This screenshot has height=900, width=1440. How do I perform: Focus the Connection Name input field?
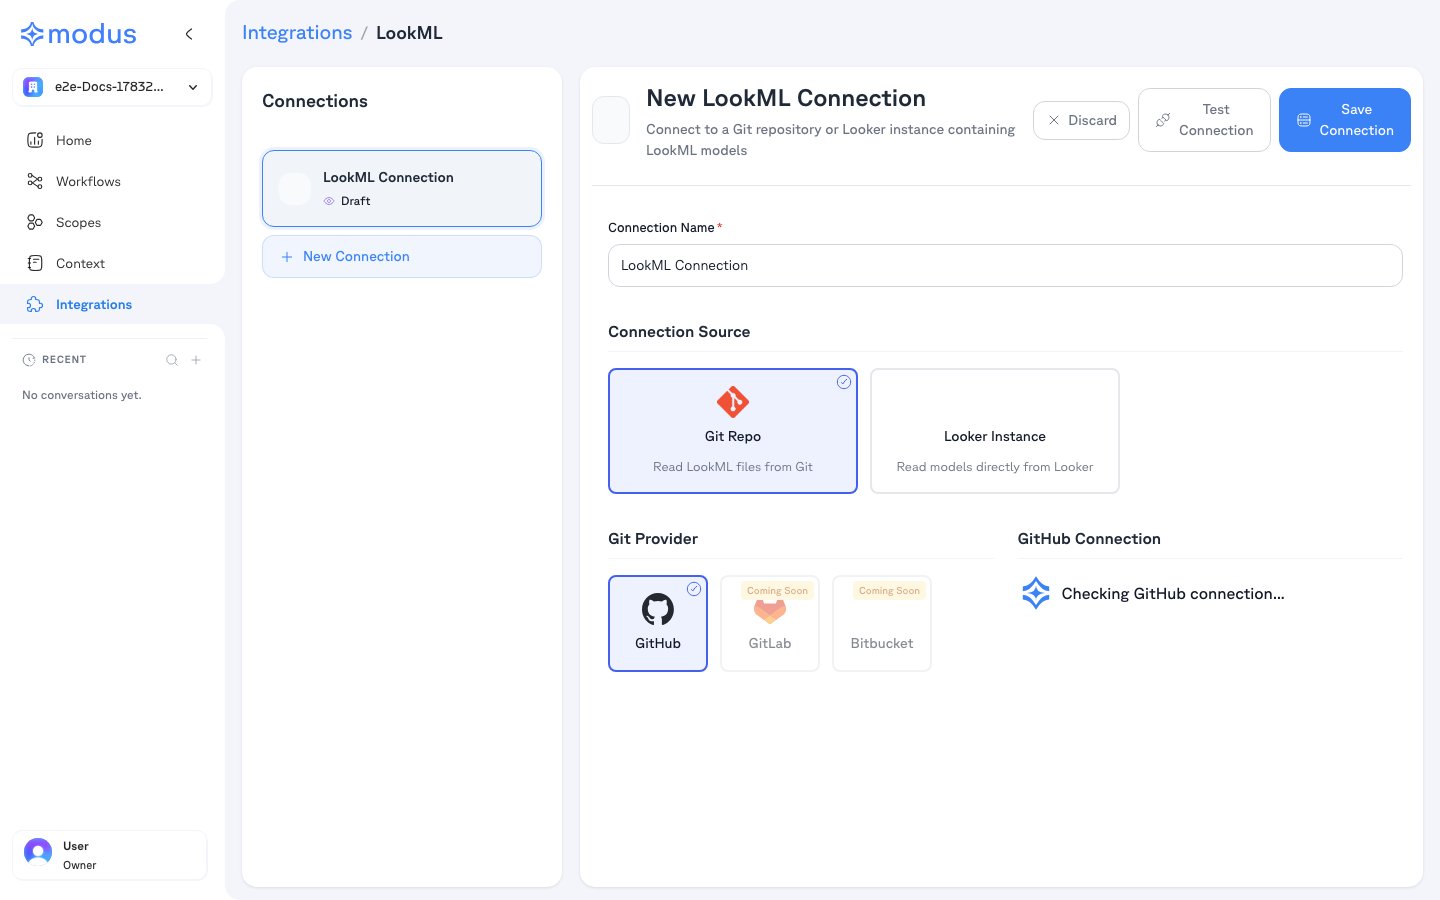1005,266
